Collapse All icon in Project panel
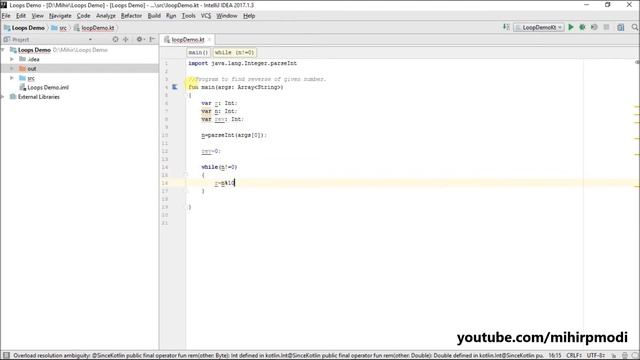 [x=126, y=39]
